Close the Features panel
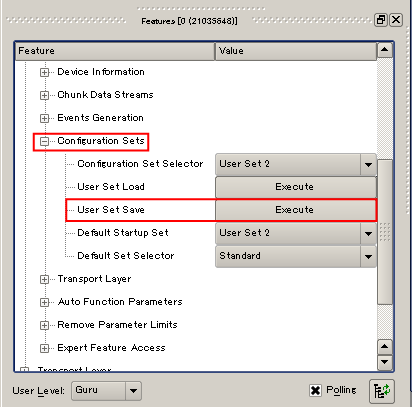 coord(396,20)
